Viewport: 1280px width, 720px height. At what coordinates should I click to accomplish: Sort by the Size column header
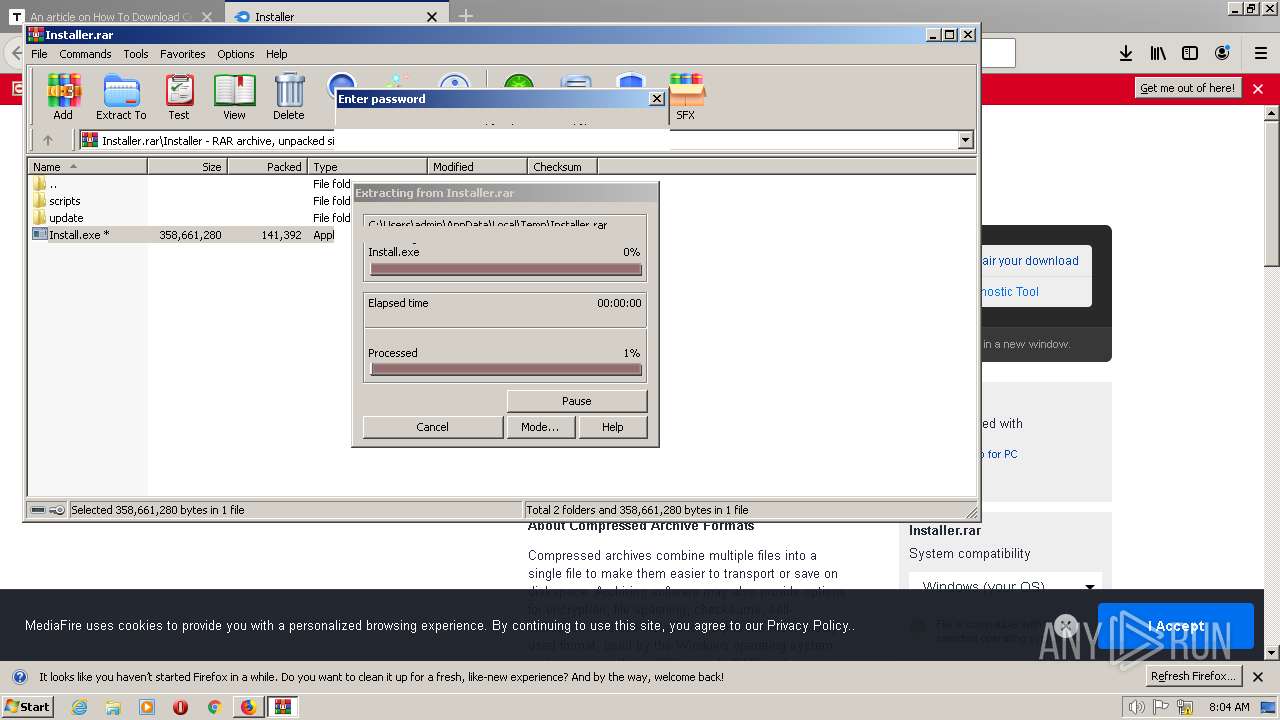coord(188,167)
